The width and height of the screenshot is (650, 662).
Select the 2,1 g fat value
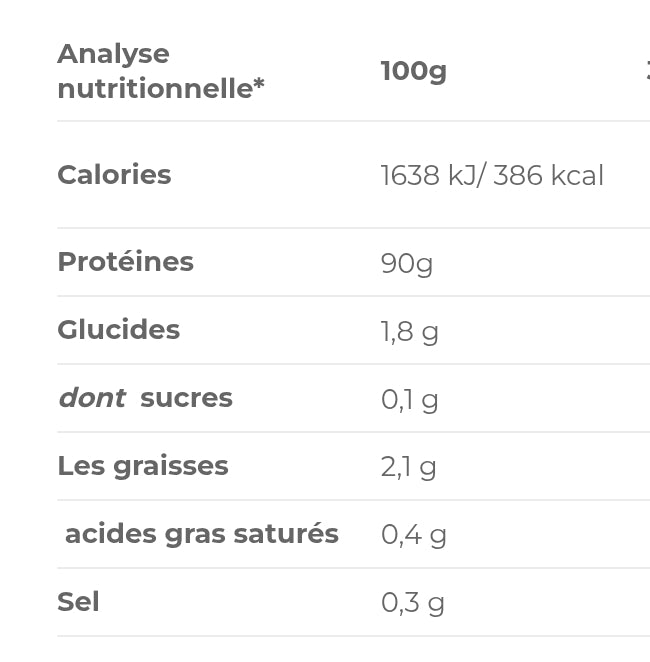(408, 468)
